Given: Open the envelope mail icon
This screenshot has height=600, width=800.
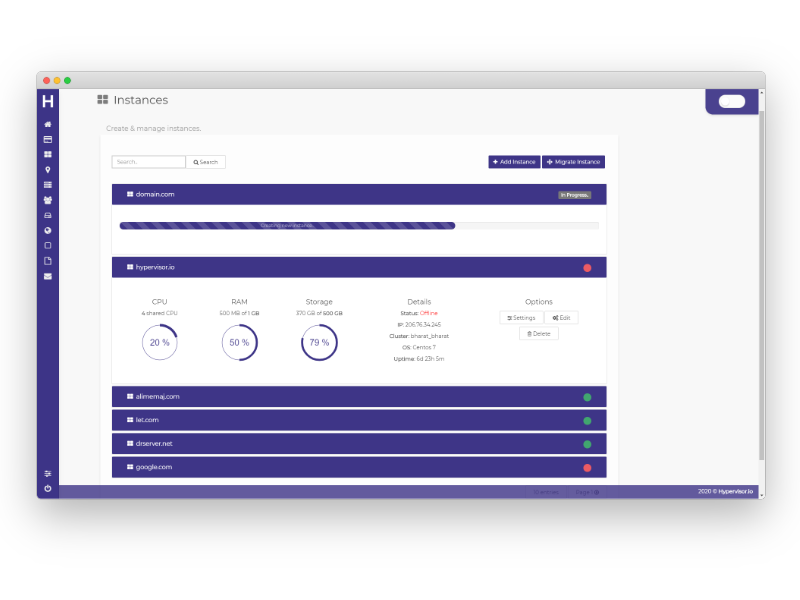Looking at the screenshot, I should coord(47,276).
